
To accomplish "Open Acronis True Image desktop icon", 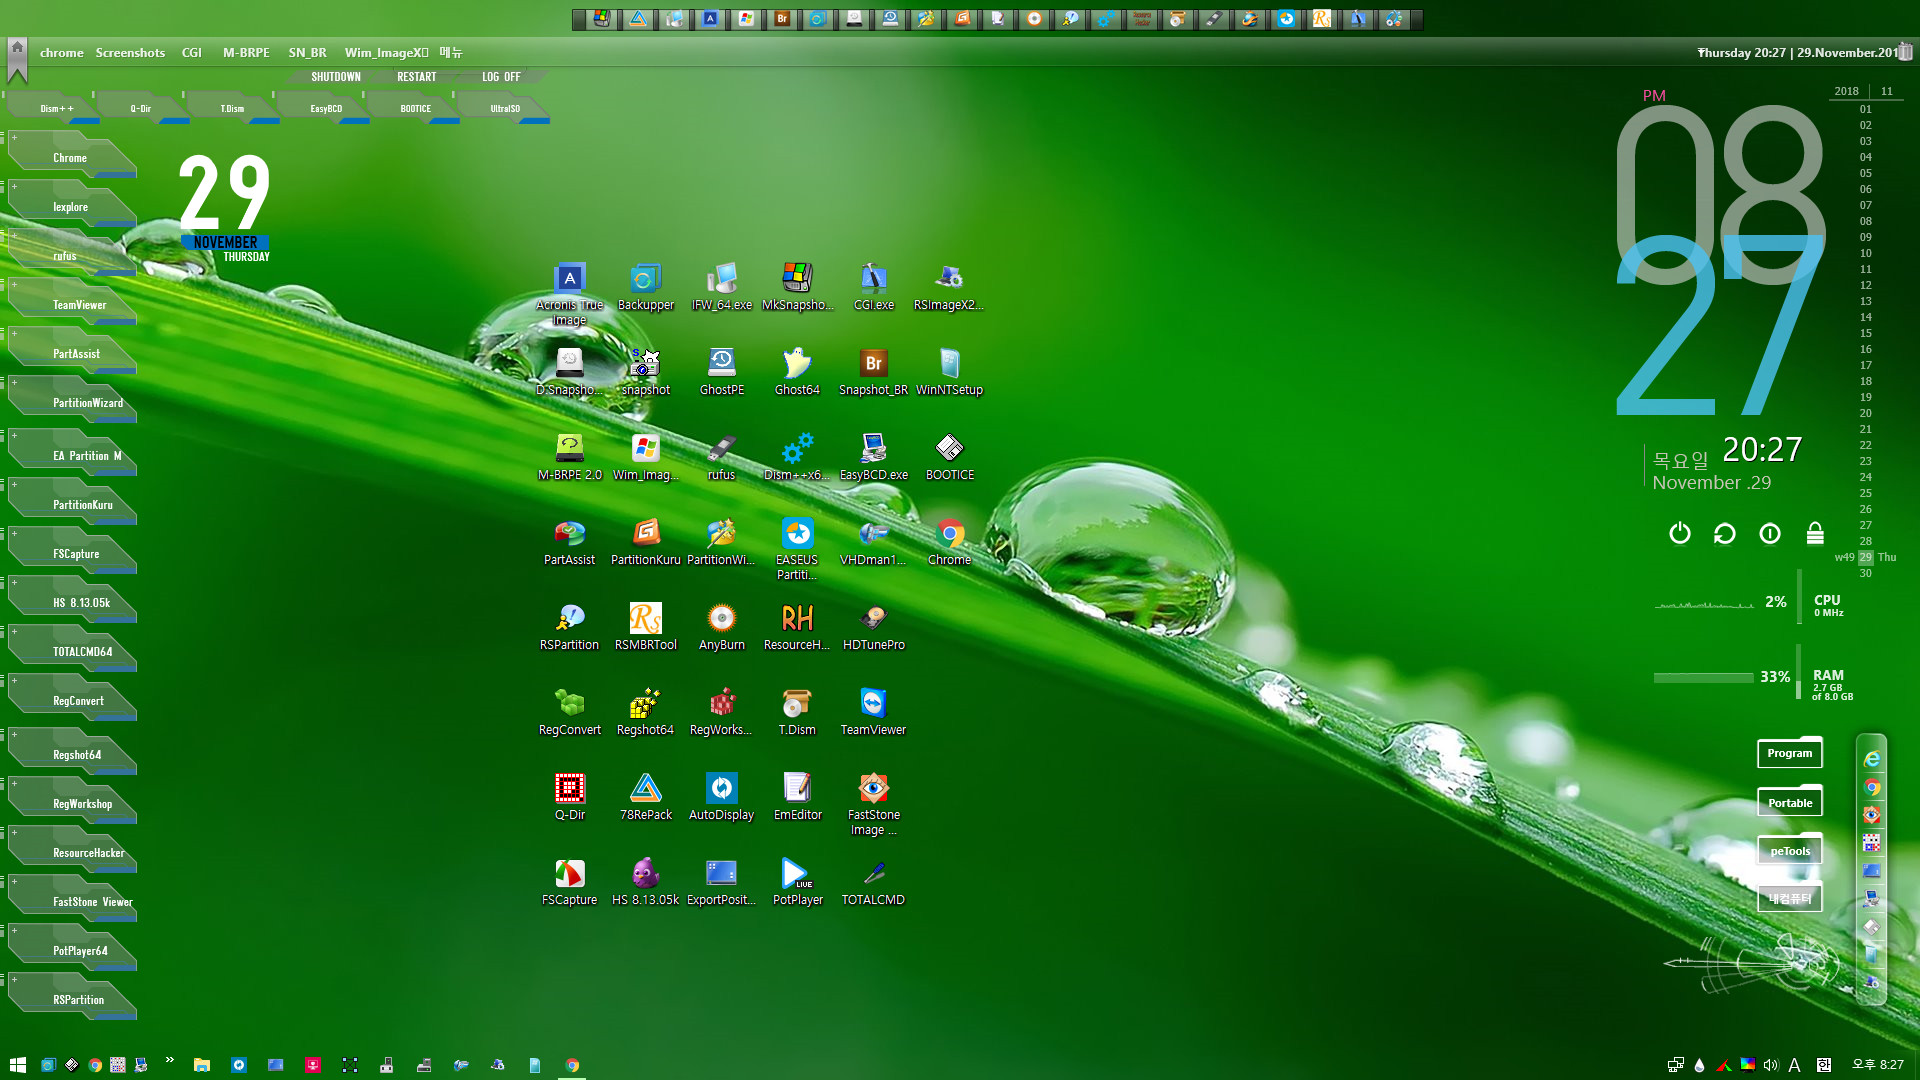I will 569,294.
